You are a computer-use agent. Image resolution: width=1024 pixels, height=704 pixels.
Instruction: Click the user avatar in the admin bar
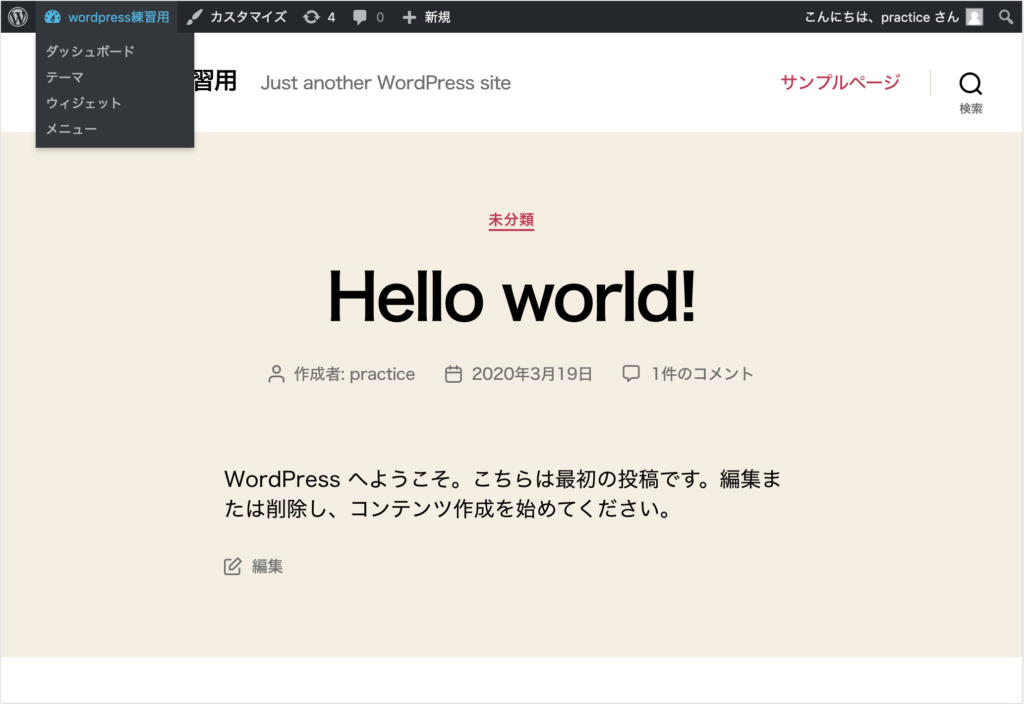tap(974, 17)
